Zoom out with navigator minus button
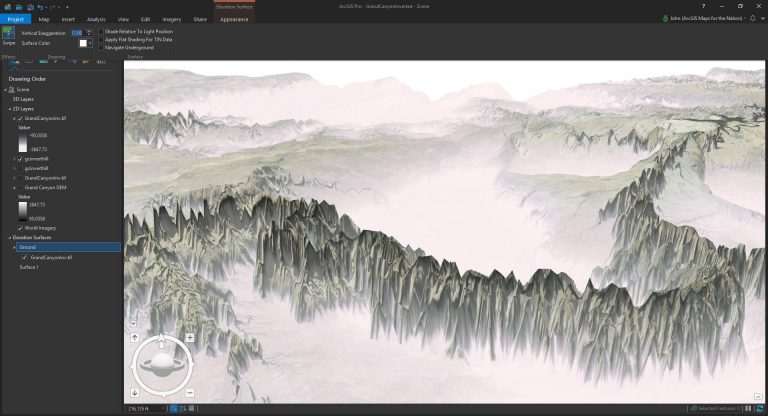The width and height of the screenshot is (768, 416). click(190, 392)
